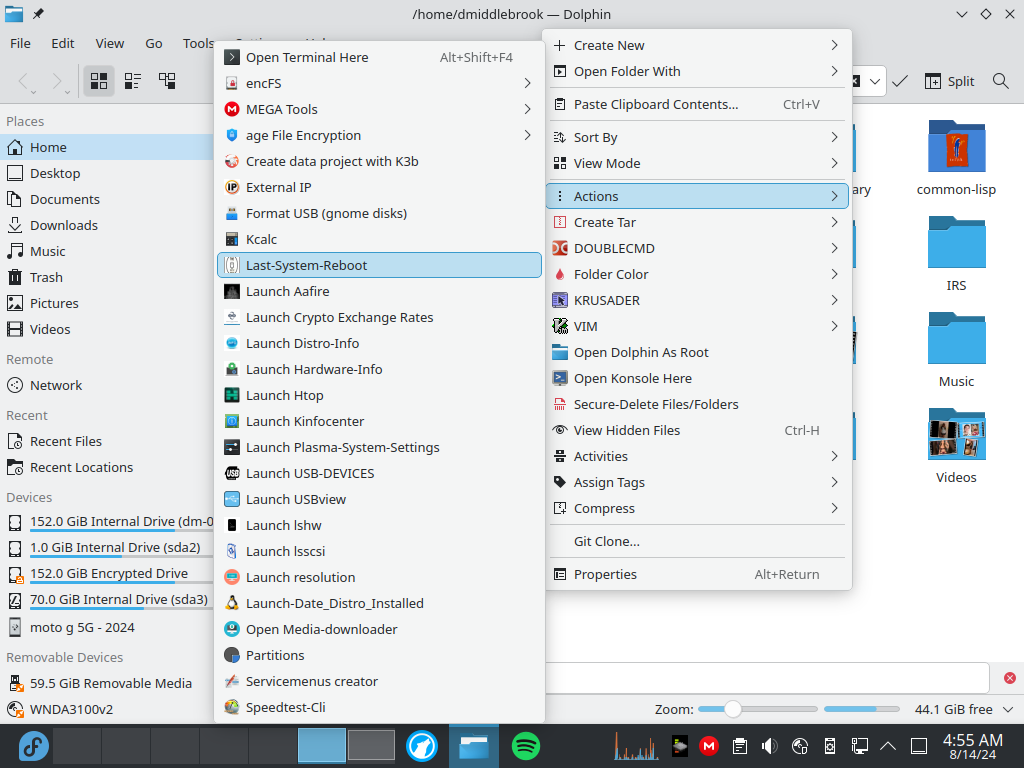Image resolution: width=1024 pixels, height=768 pixels.
Task: Expand age File Encryption submenu
Action: [379, 135]
